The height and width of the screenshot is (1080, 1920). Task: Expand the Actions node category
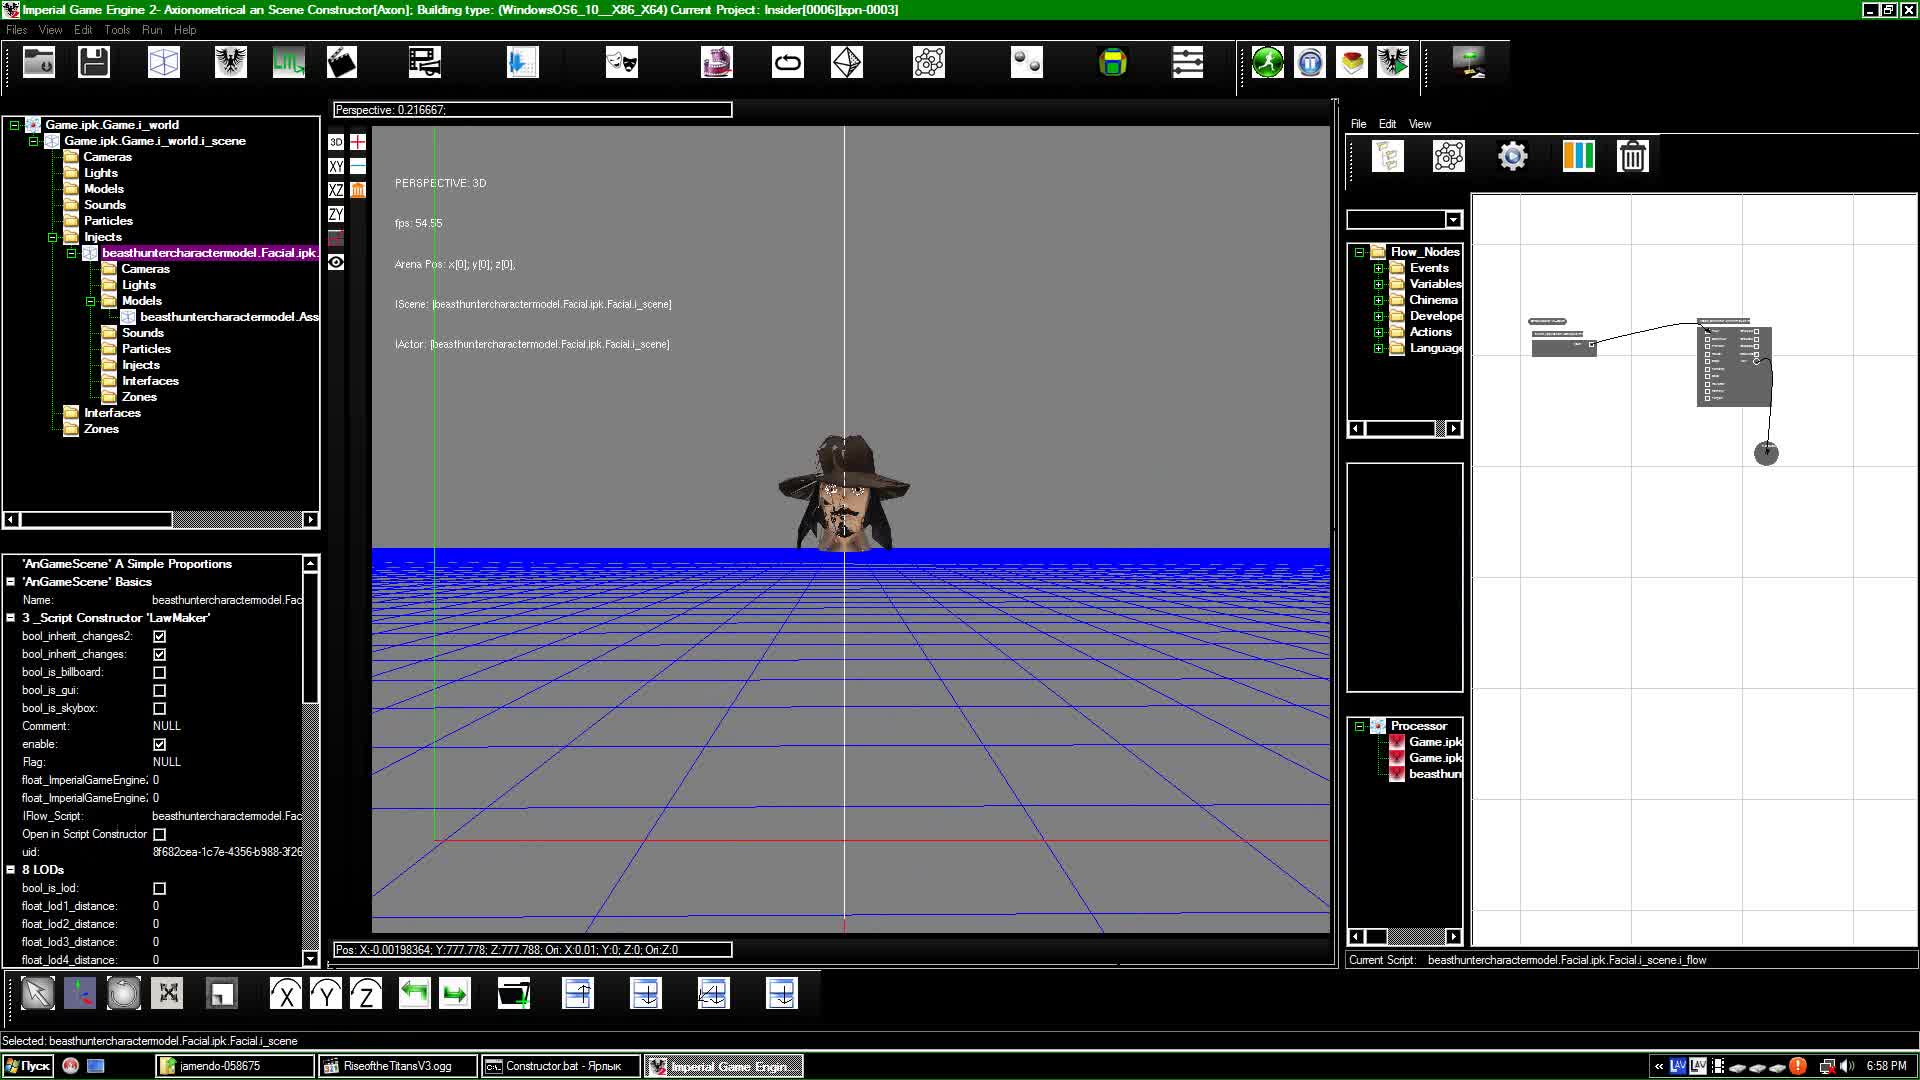1379,332
